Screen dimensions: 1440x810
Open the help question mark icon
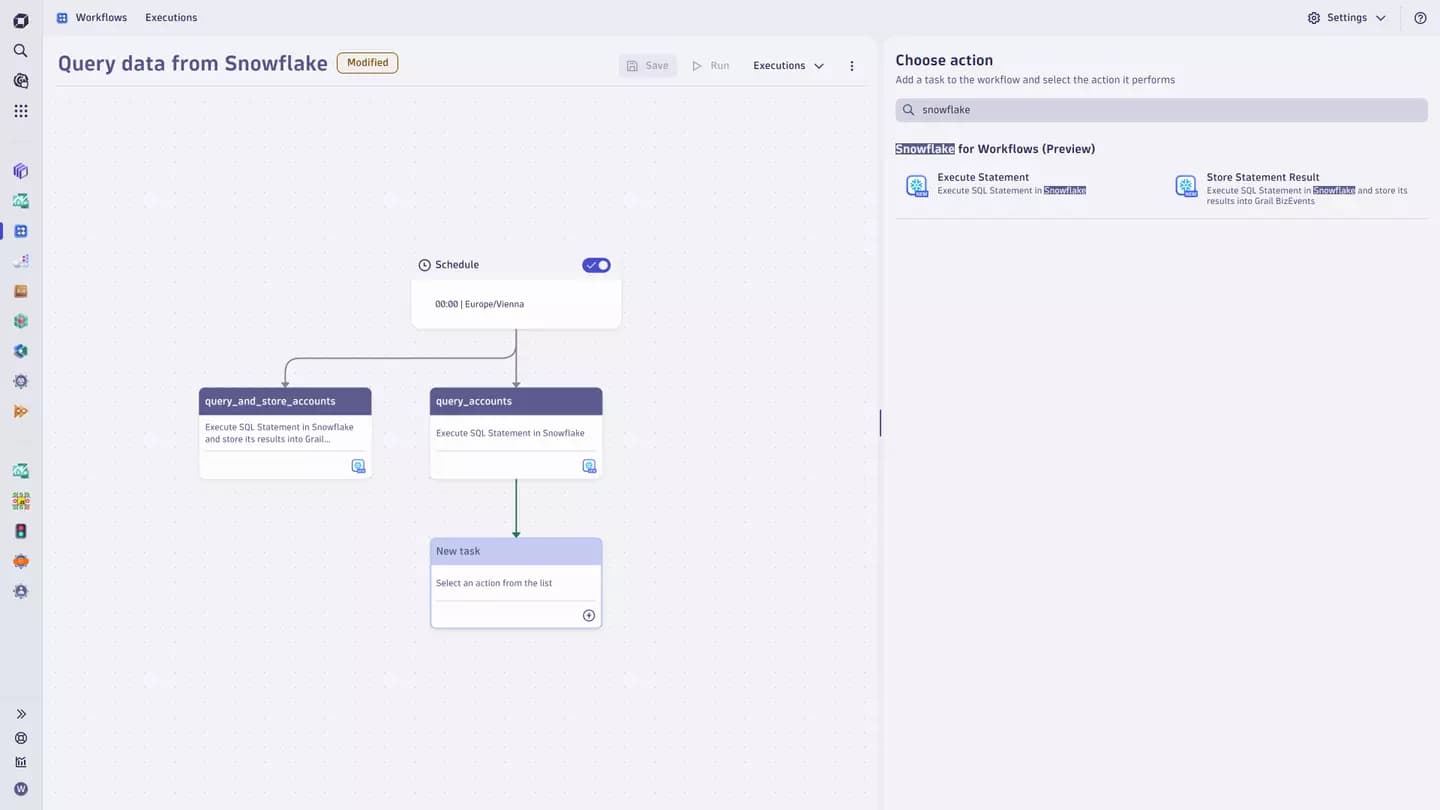pyautogui.click(x=1420, y=18)
